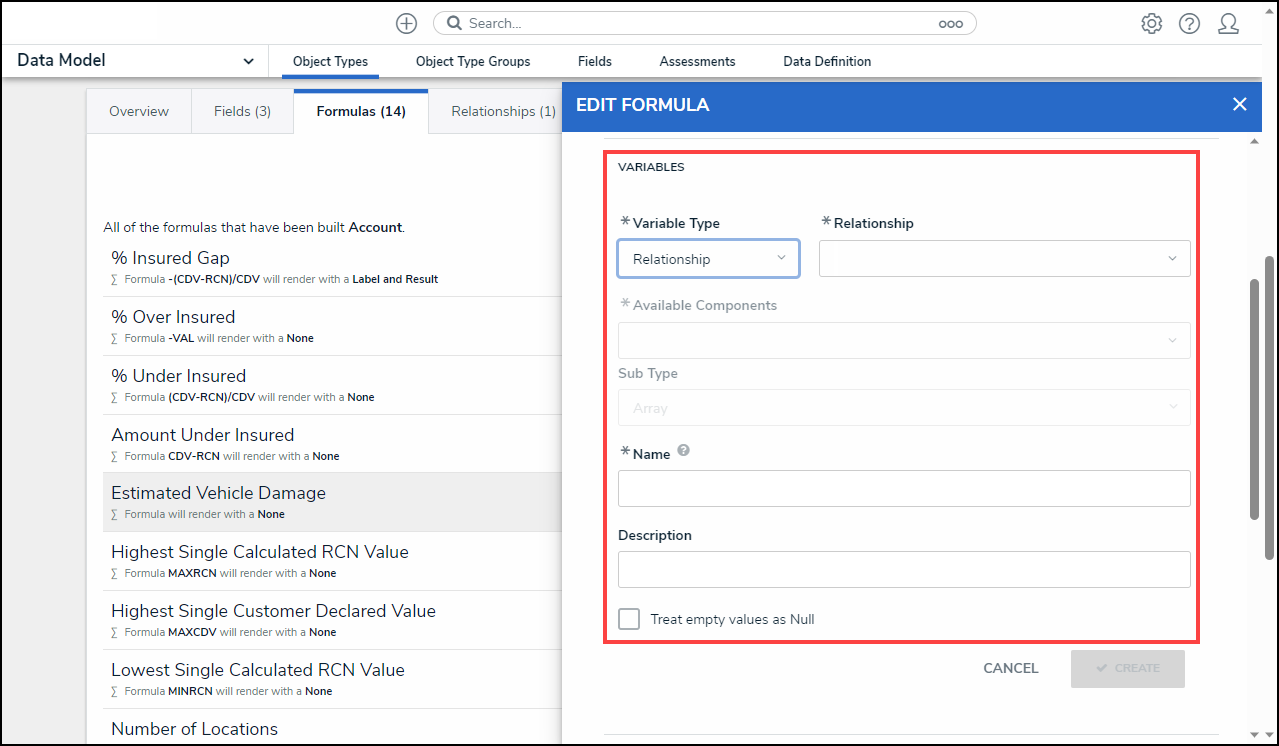
Task: Open the Relationship dropdown
Action: click(1004, 259)
